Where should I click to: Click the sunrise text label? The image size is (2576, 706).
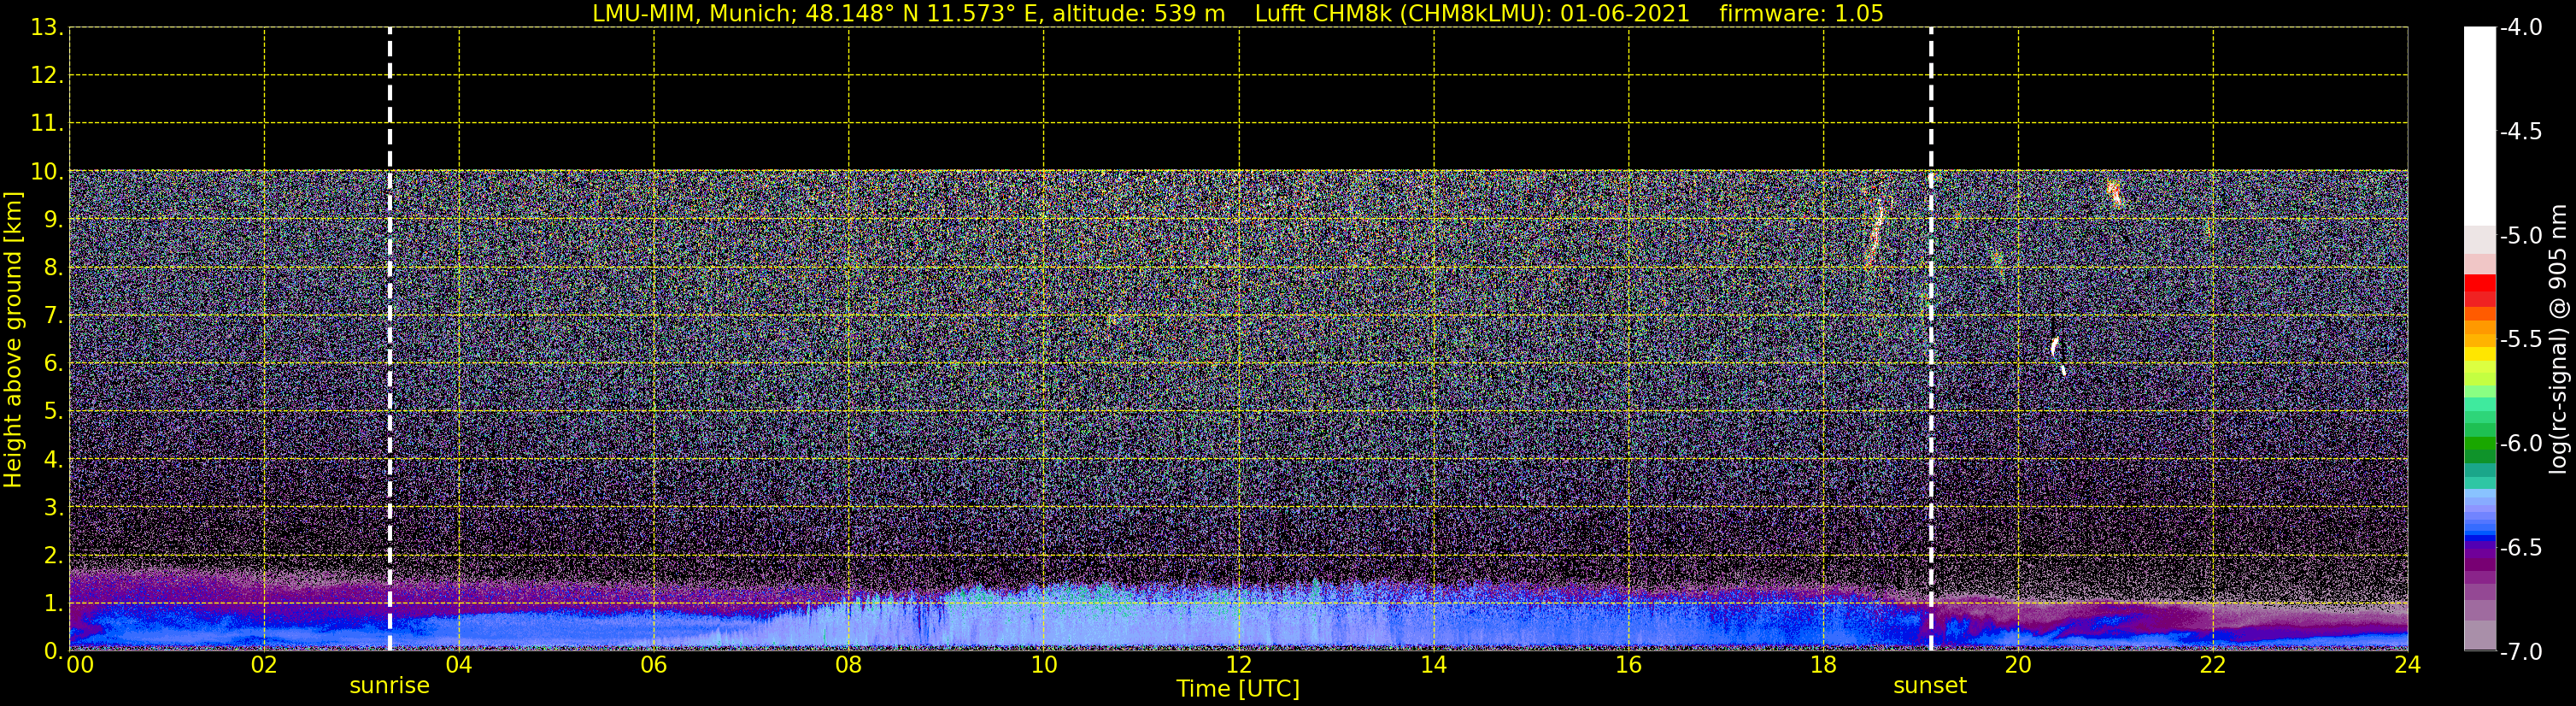(x=389, y=686)
